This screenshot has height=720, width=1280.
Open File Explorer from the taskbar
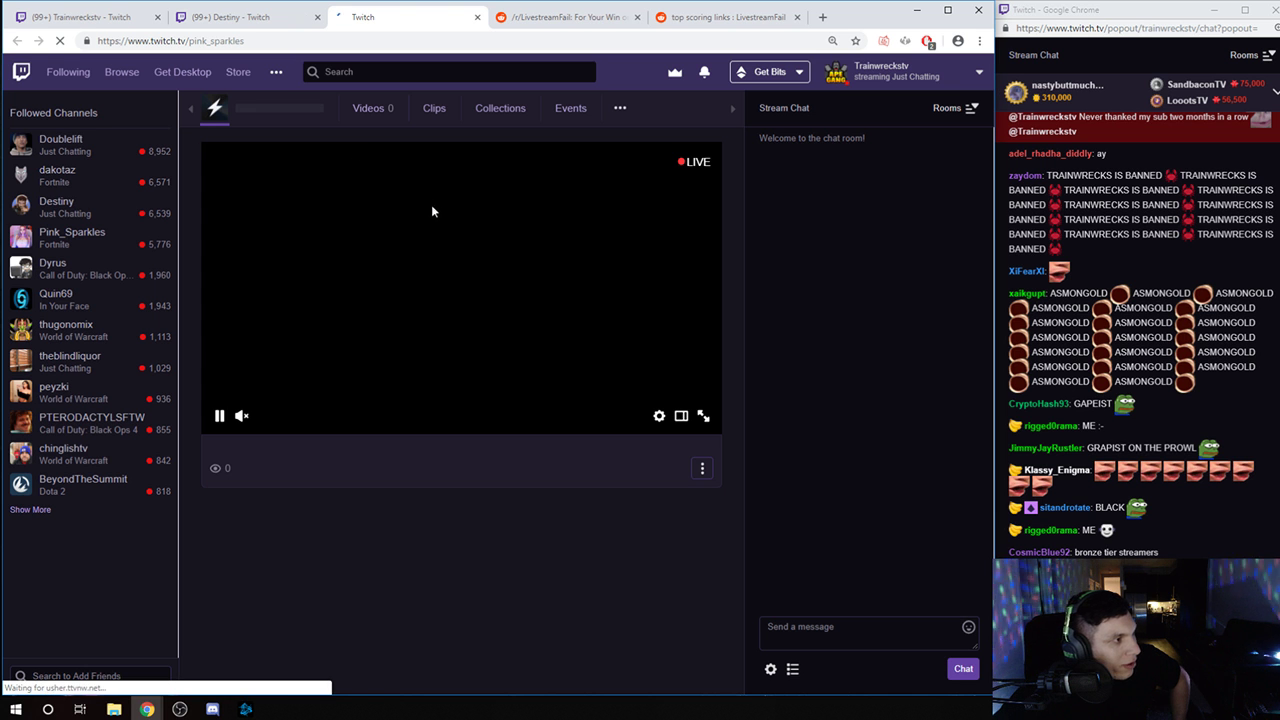[x=114, y=709]
